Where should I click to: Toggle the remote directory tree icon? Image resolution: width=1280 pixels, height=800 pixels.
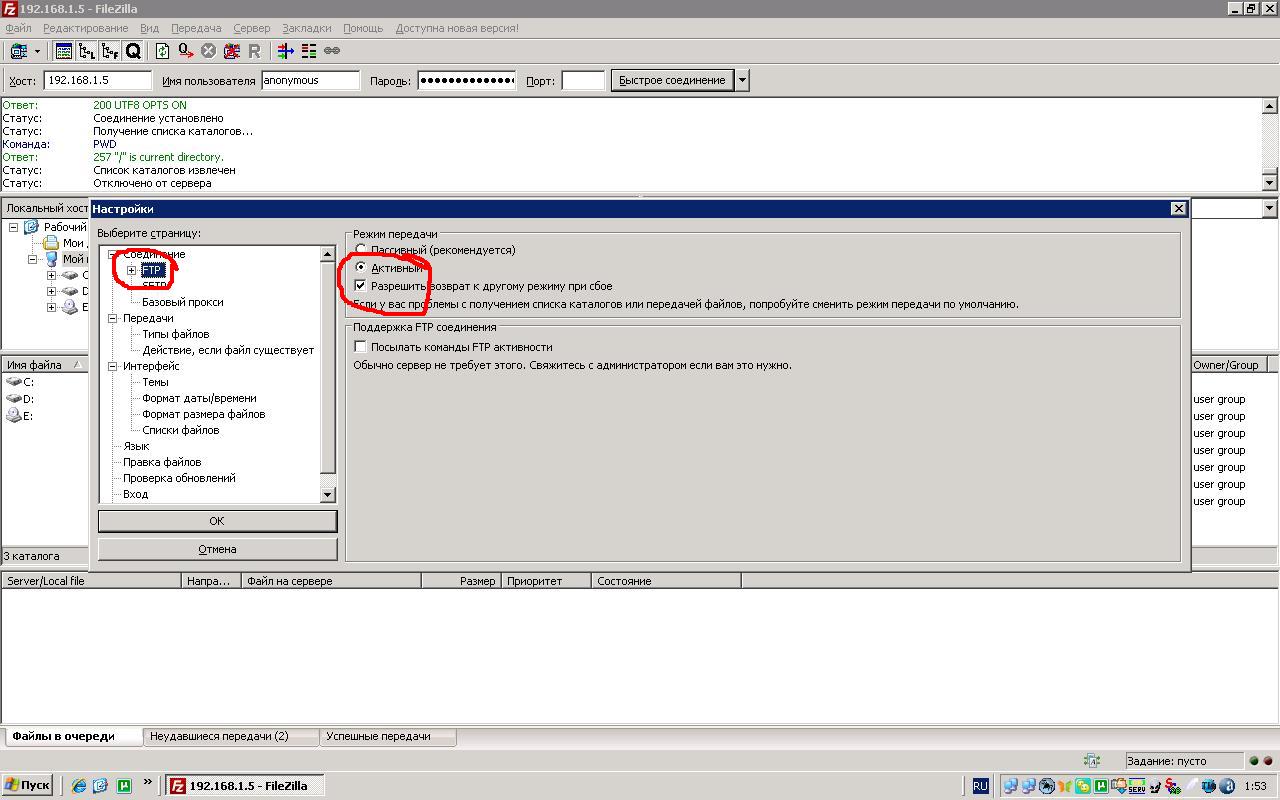110,51
